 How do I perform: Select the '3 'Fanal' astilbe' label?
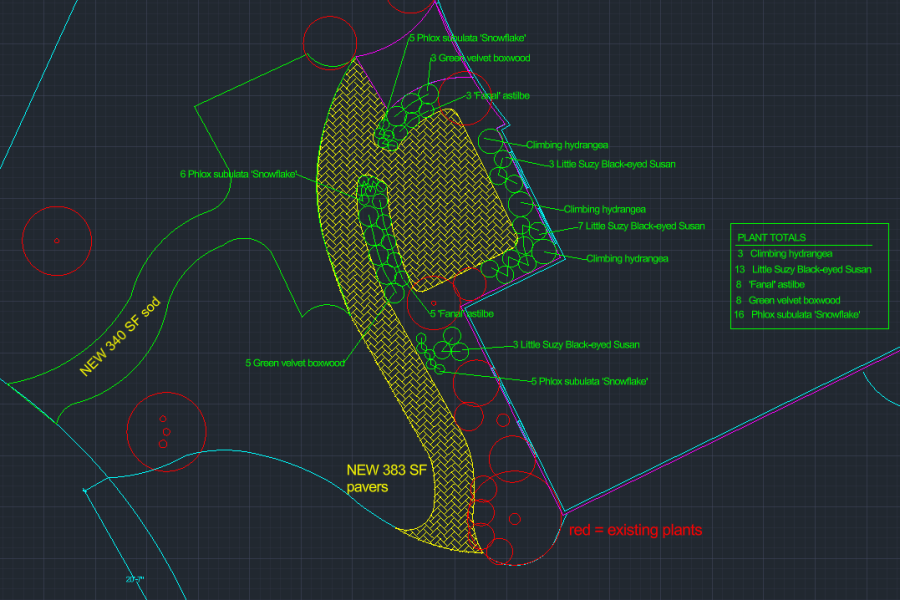coord(498,96)
